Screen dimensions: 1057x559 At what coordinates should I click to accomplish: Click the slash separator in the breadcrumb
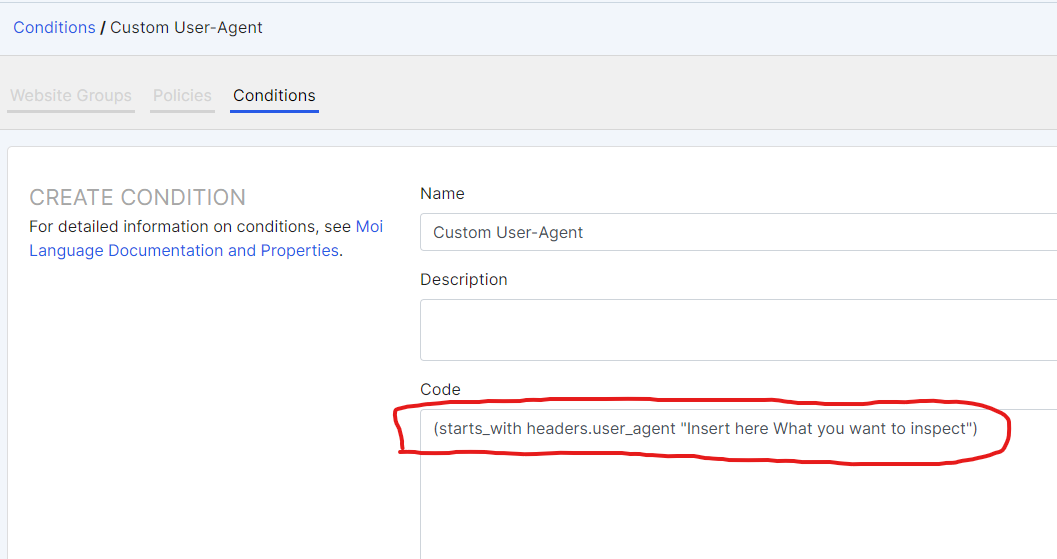[103, 27]
